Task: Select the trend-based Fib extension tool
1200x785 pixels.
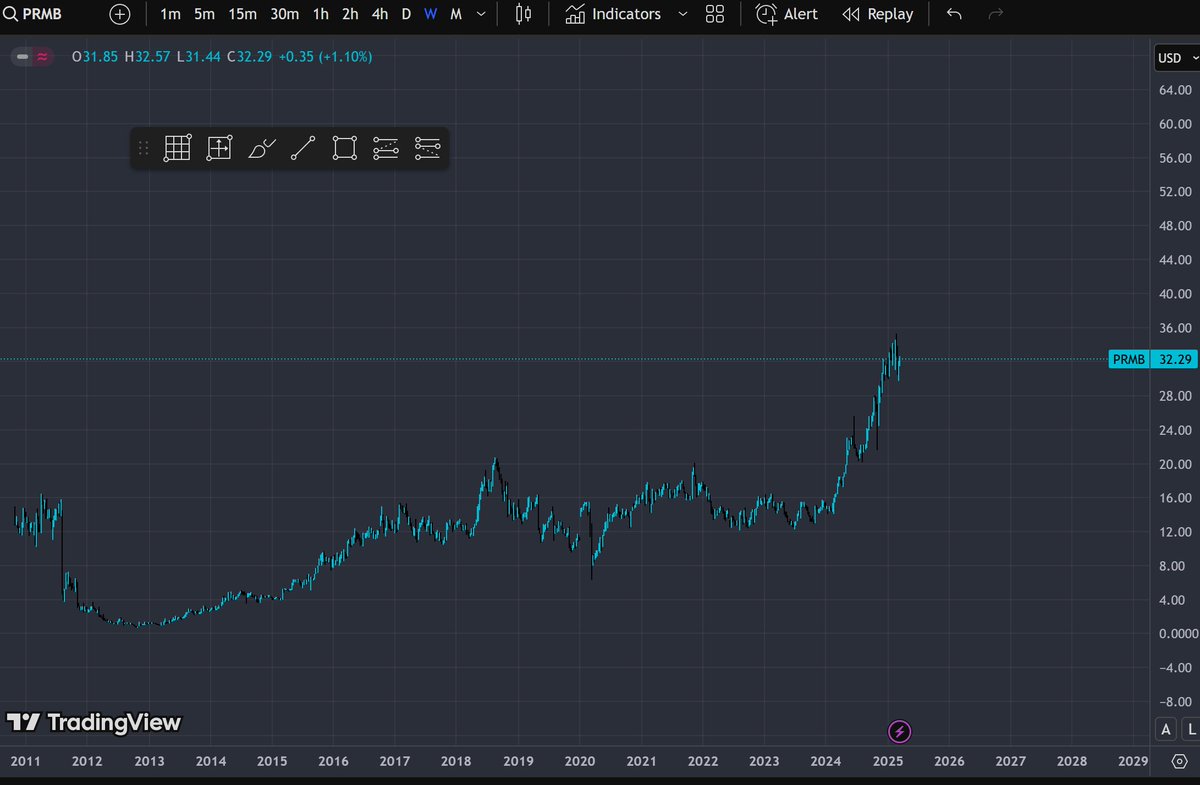Action: click(x=427, y=148)
